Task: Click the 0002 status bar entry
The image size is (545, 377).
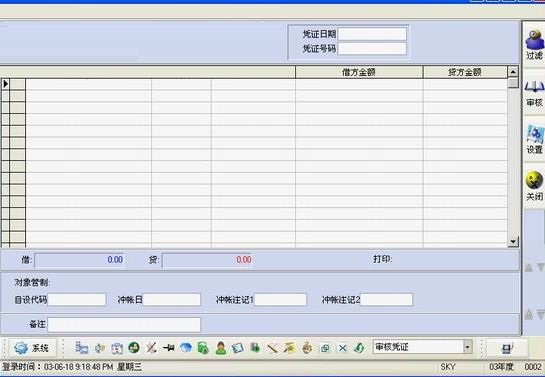Action: (x=533, y=367)
